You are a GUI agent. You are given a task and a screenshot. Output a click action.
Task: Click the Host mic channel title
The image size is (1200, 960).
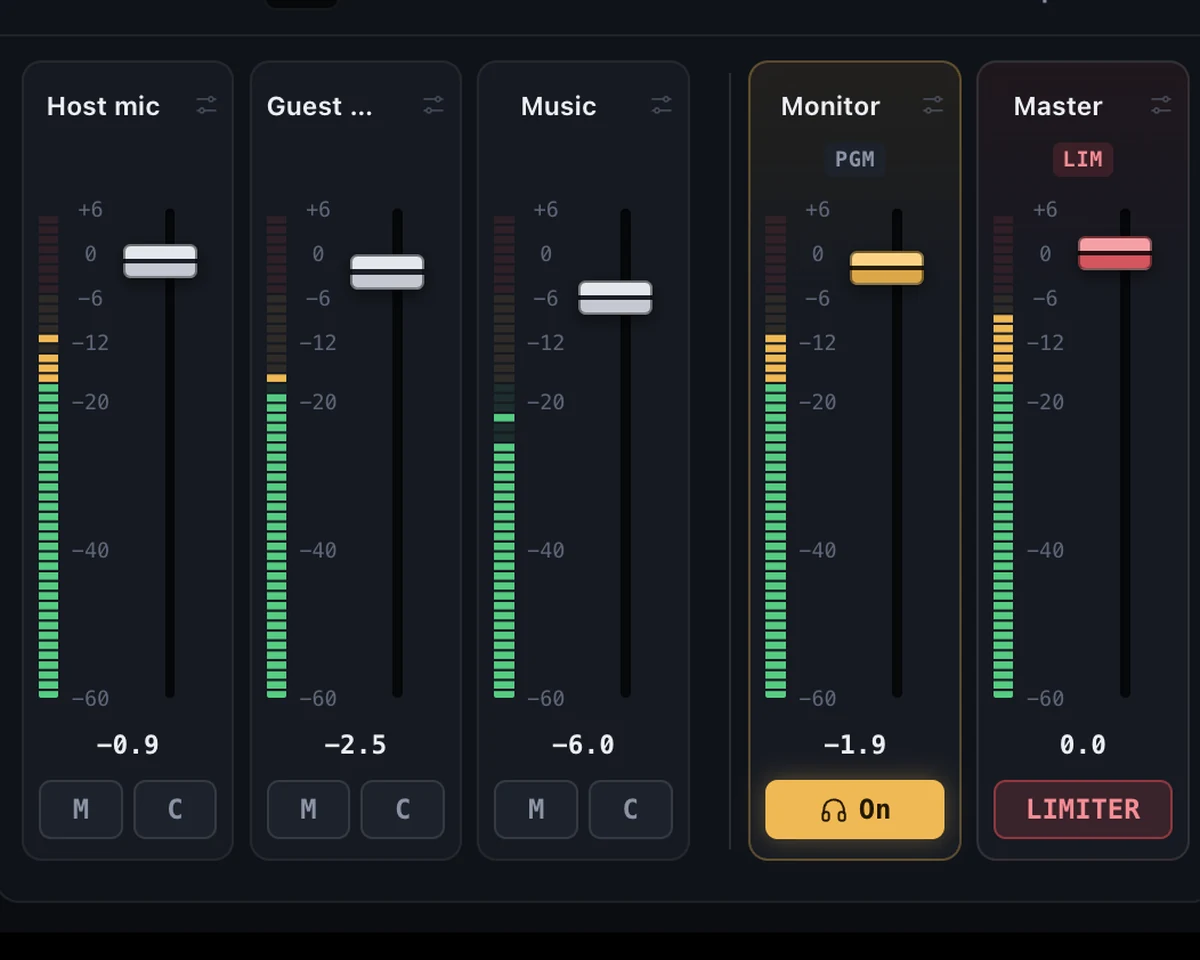point(103,106)
